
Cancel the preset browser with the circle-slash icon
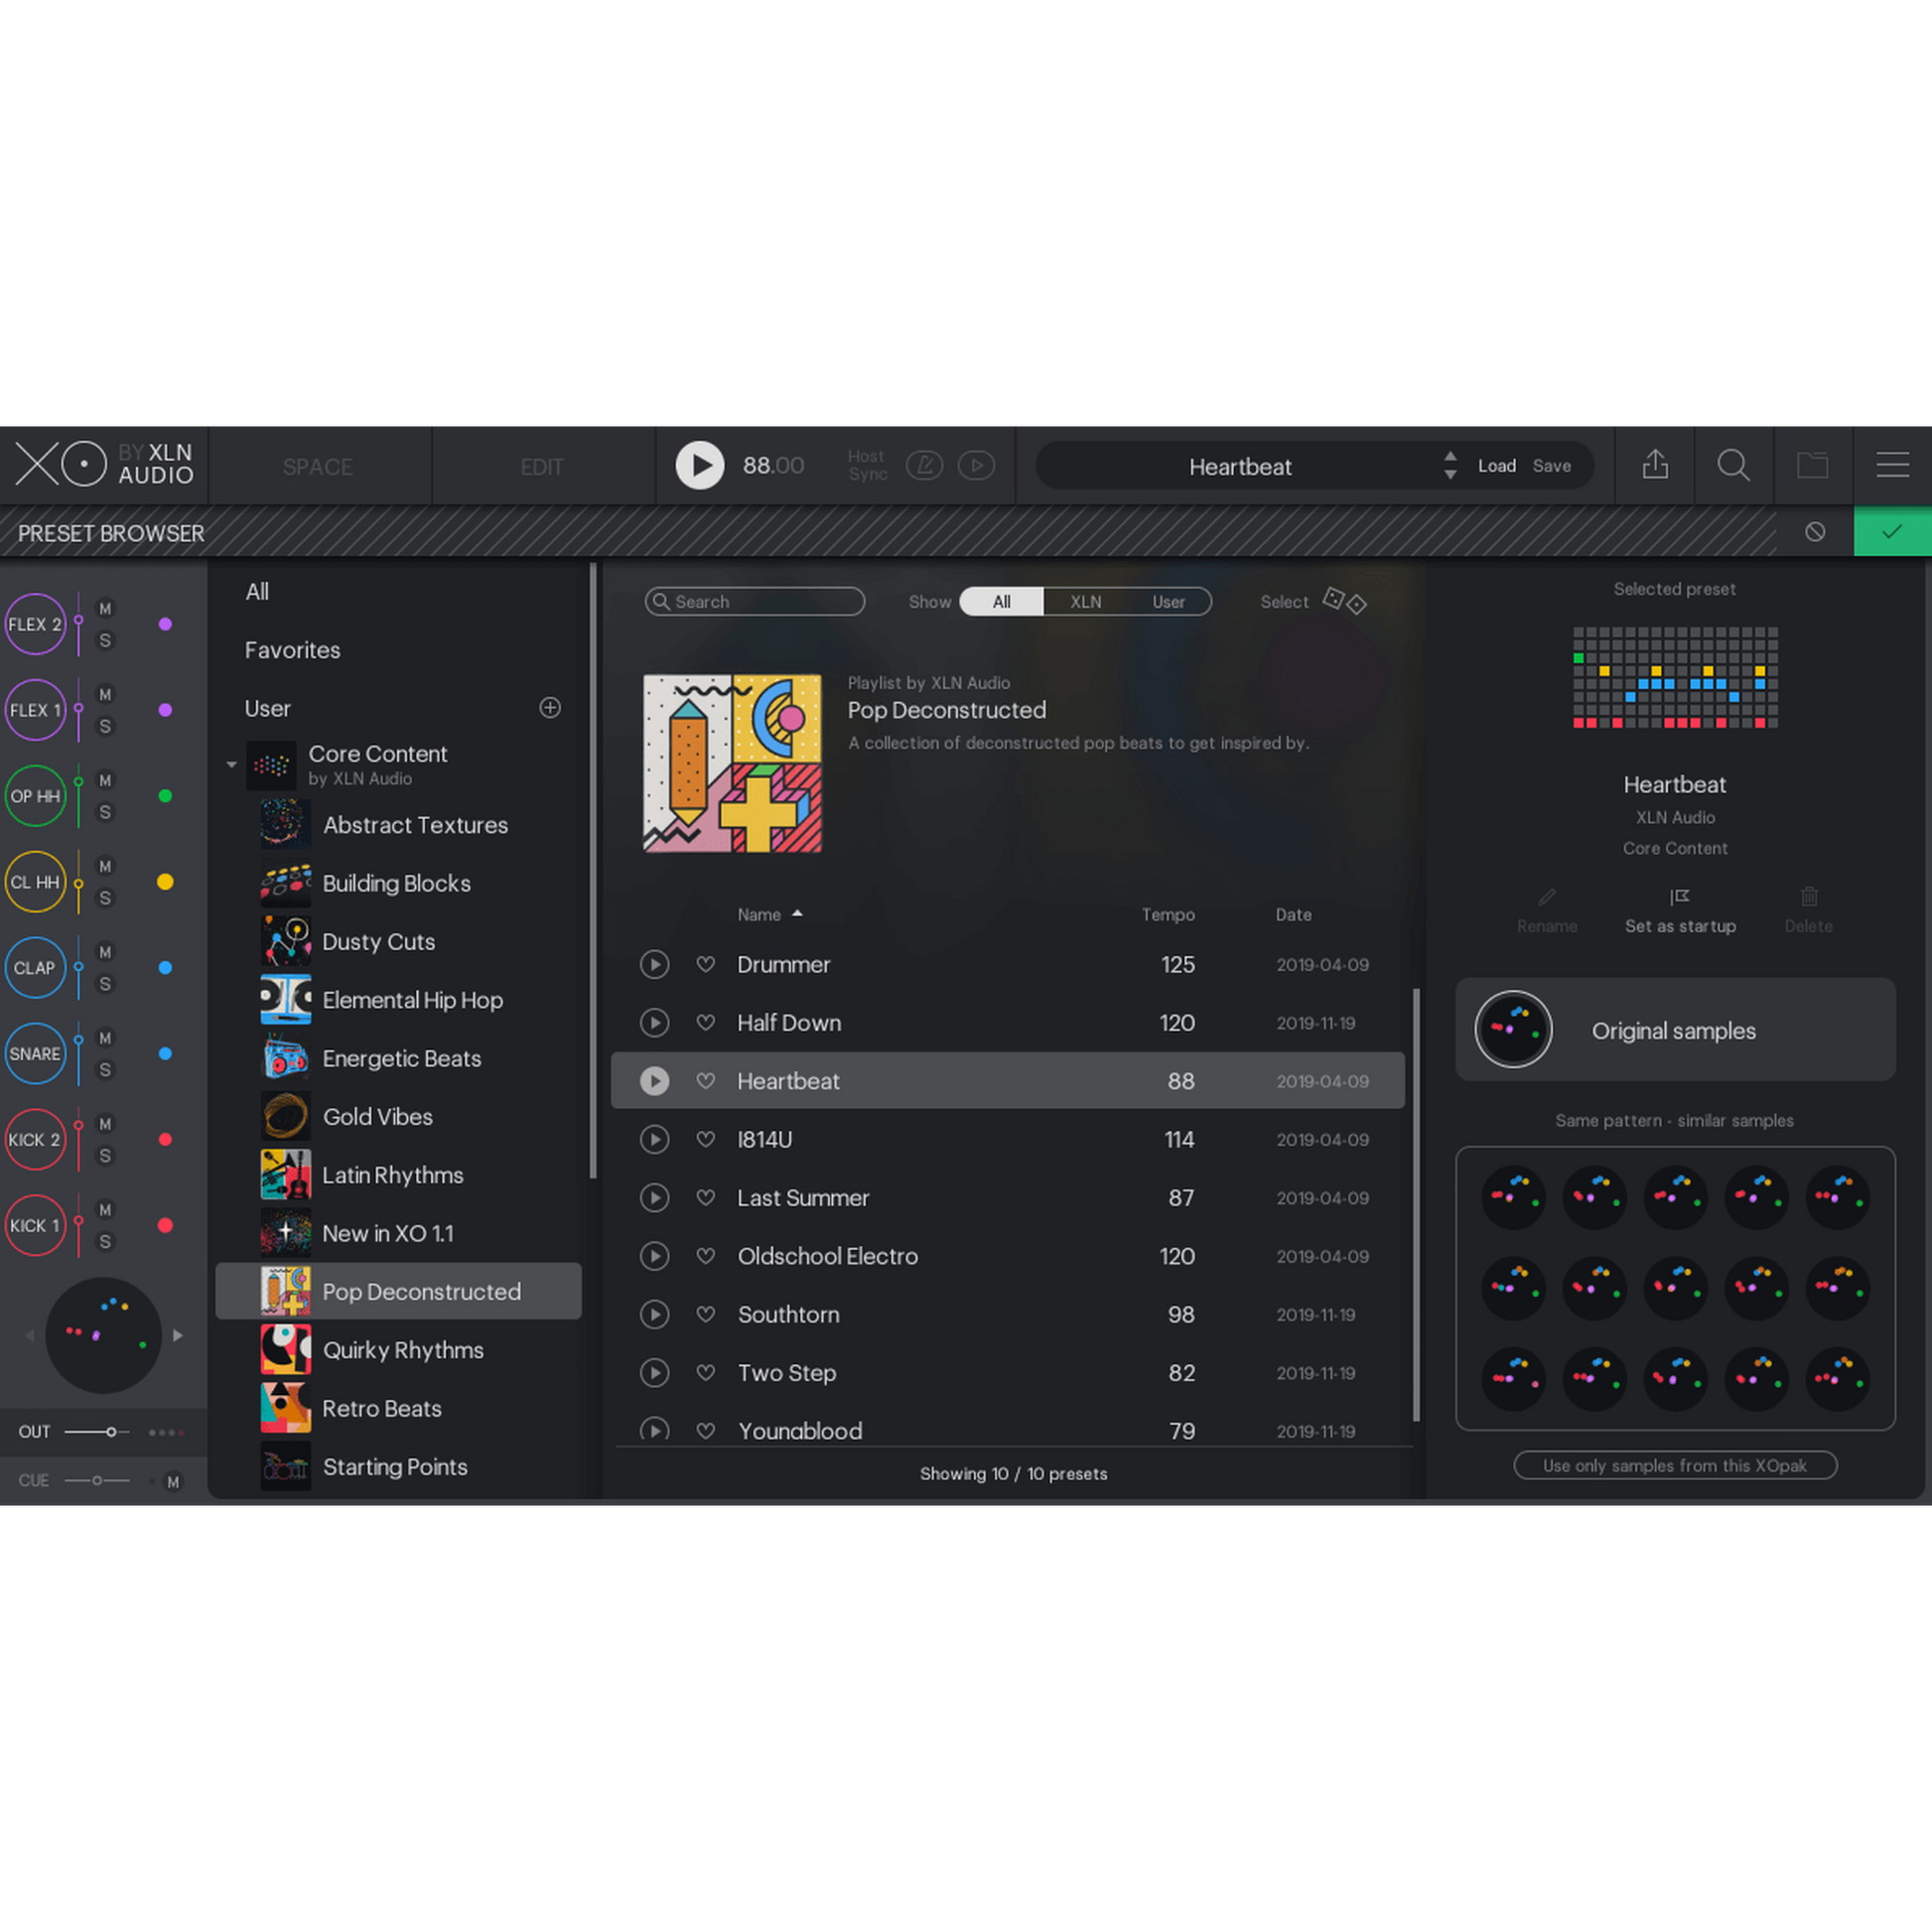pos(1815,532)
